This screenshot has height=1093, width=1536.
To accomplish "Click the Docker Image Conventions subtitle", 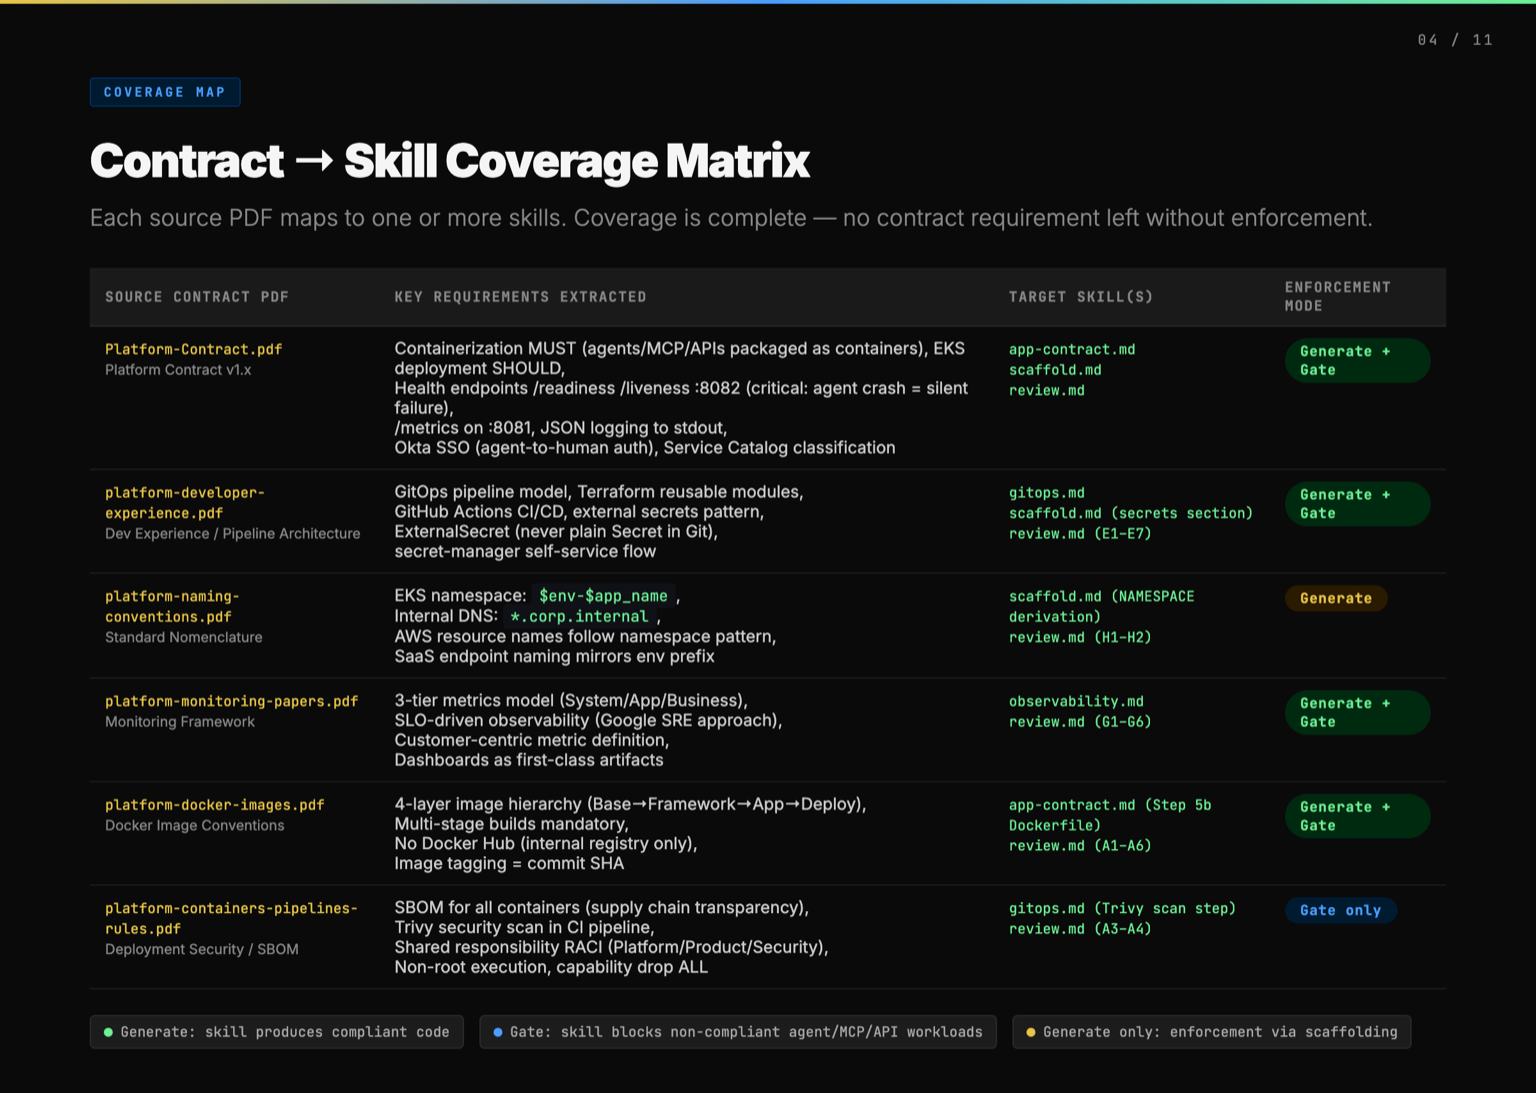I will point(195,826).
